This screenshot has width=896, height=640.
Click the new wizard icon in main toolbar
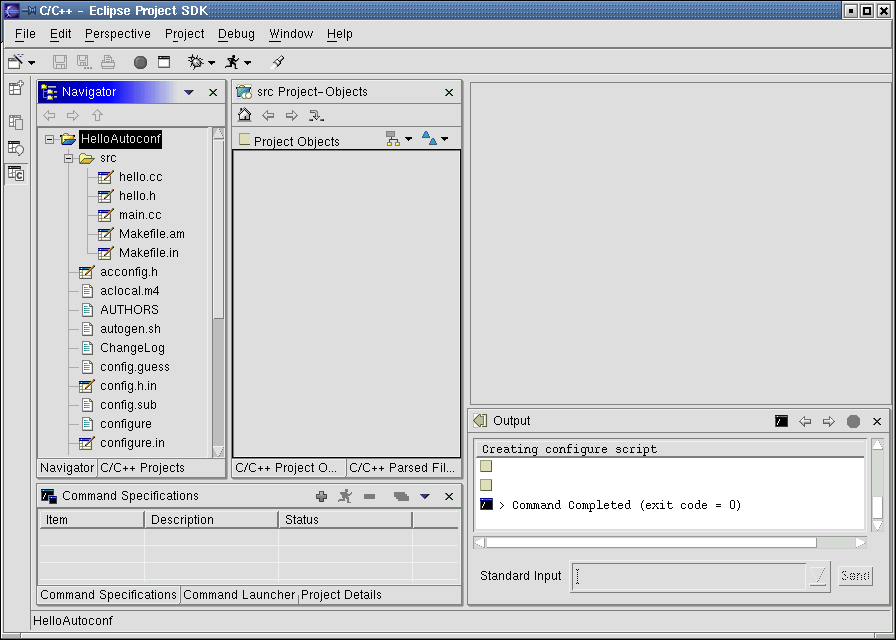tap(16, 62)
